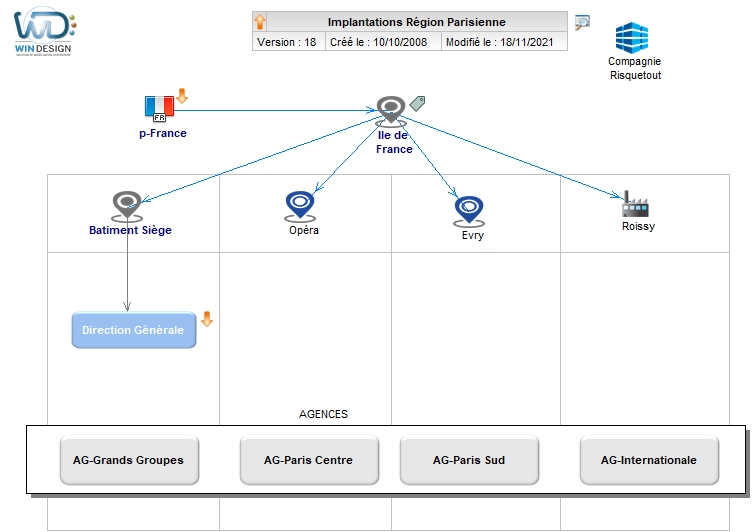752x532 pixels.
Task: Click the green tag next to Ile de France
Action: (x=418, y=102)
